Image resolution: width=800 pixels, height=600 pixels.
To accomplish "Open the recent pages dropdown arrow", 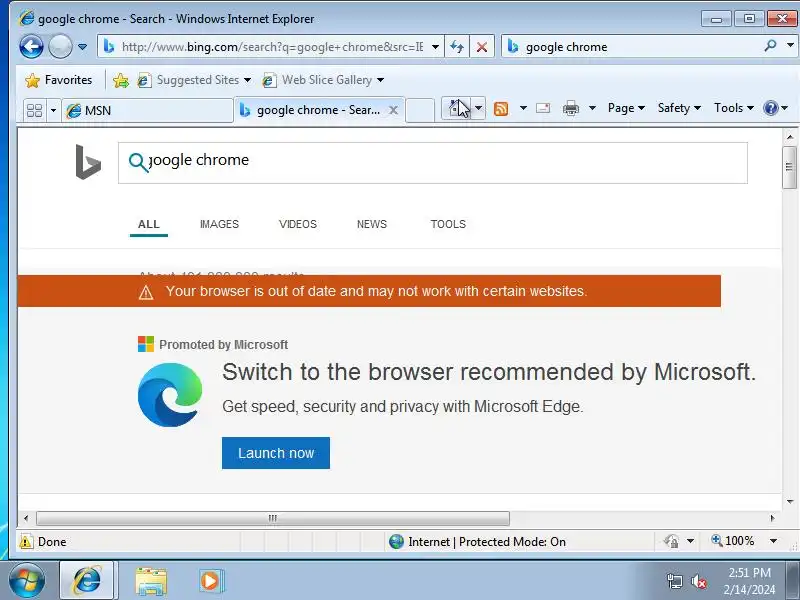I will point(82,47).
